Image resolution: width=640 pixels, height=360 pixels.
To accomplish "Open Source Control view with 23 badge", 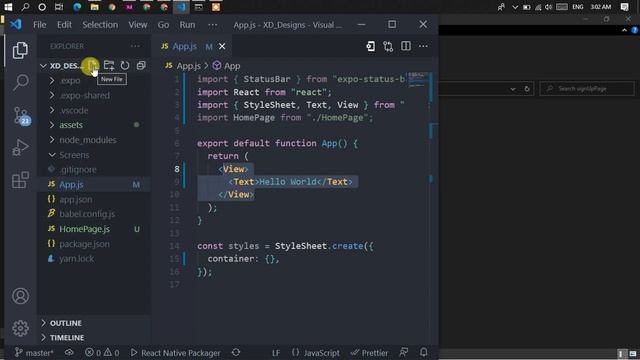I will pyautogui.click(x=20, y=116).
